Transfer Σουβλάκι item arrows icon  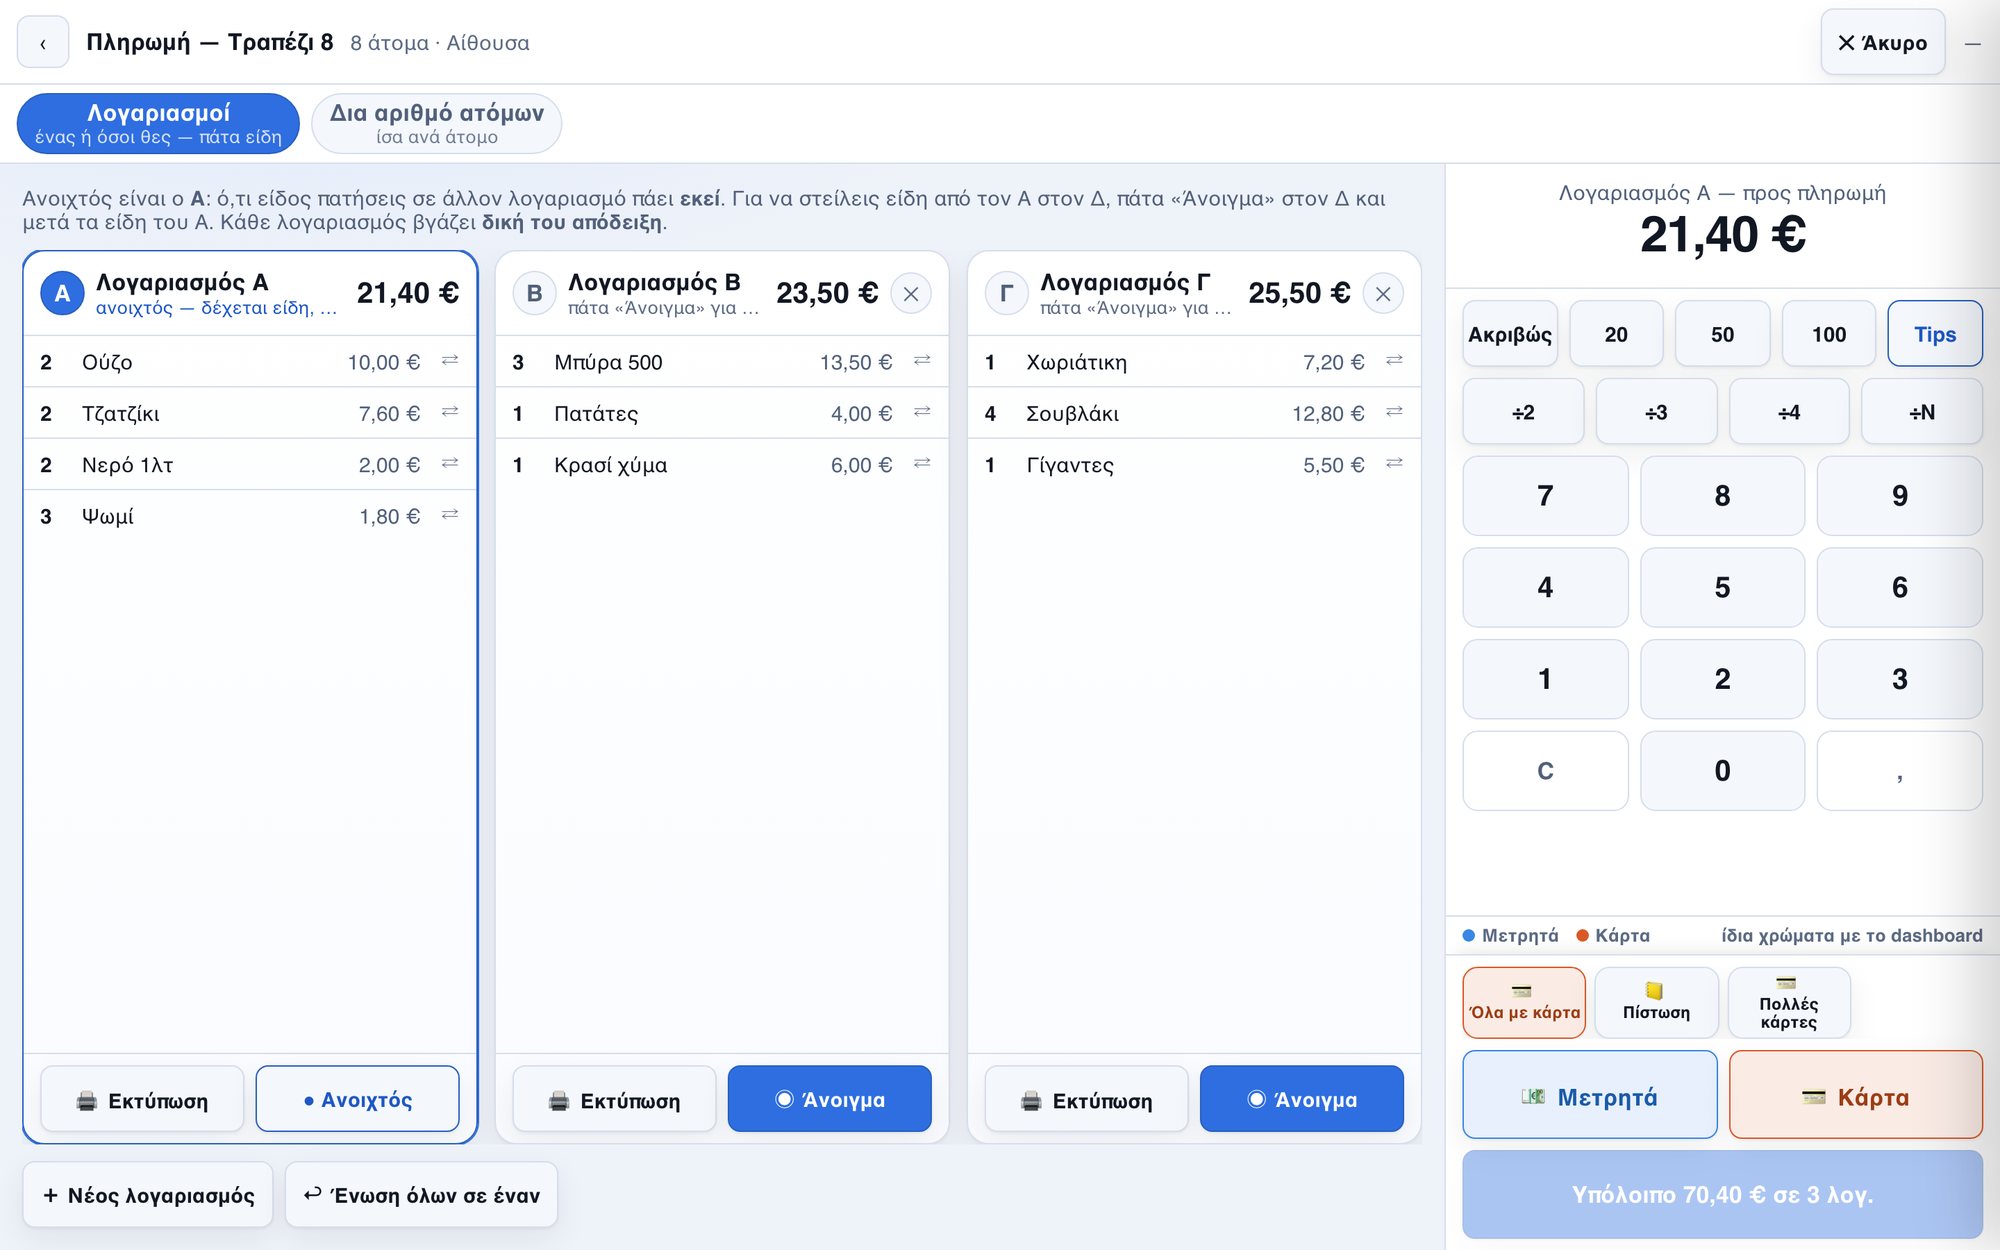(1394, 412)
